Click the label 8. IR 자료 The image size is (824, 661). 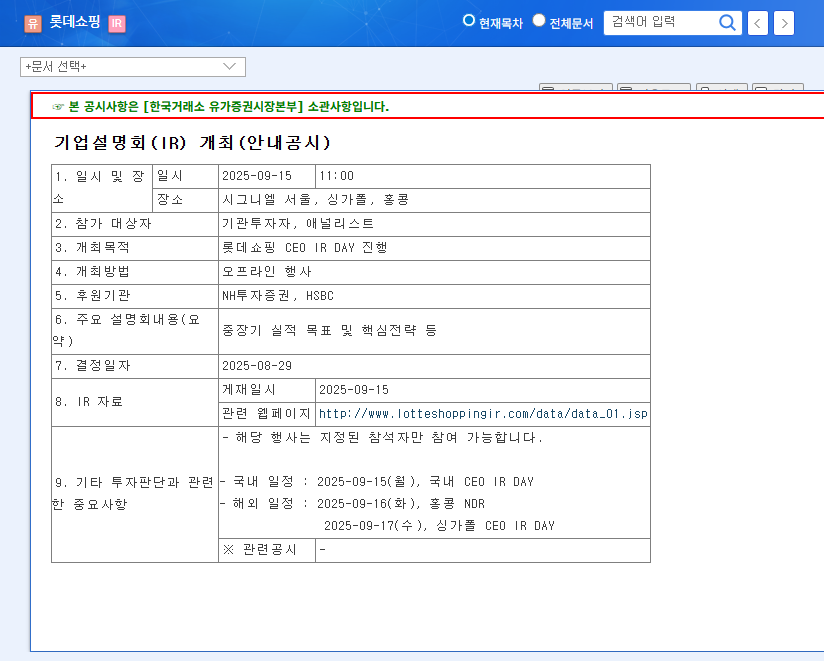pyautogui.click(x=135, y=402)
